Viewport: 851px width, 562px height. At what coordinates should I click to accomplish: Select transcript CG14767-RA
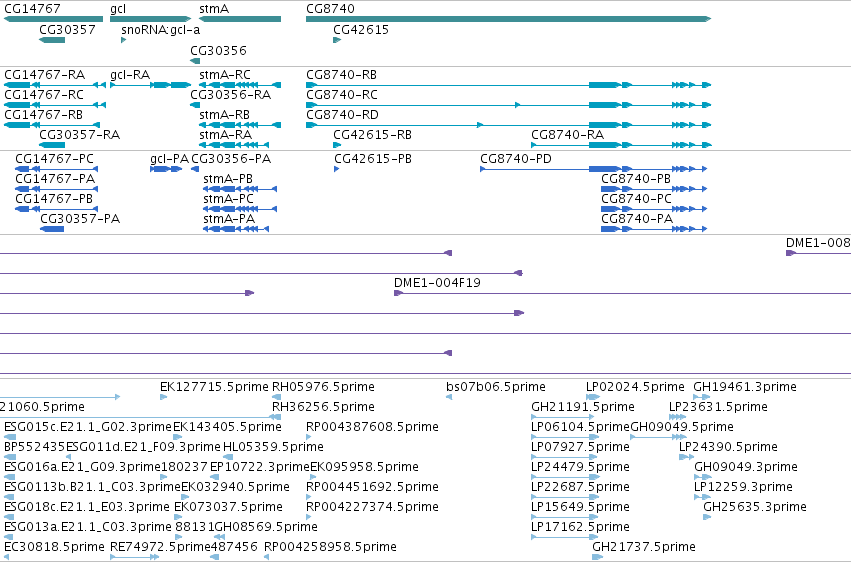coord(45,74)
